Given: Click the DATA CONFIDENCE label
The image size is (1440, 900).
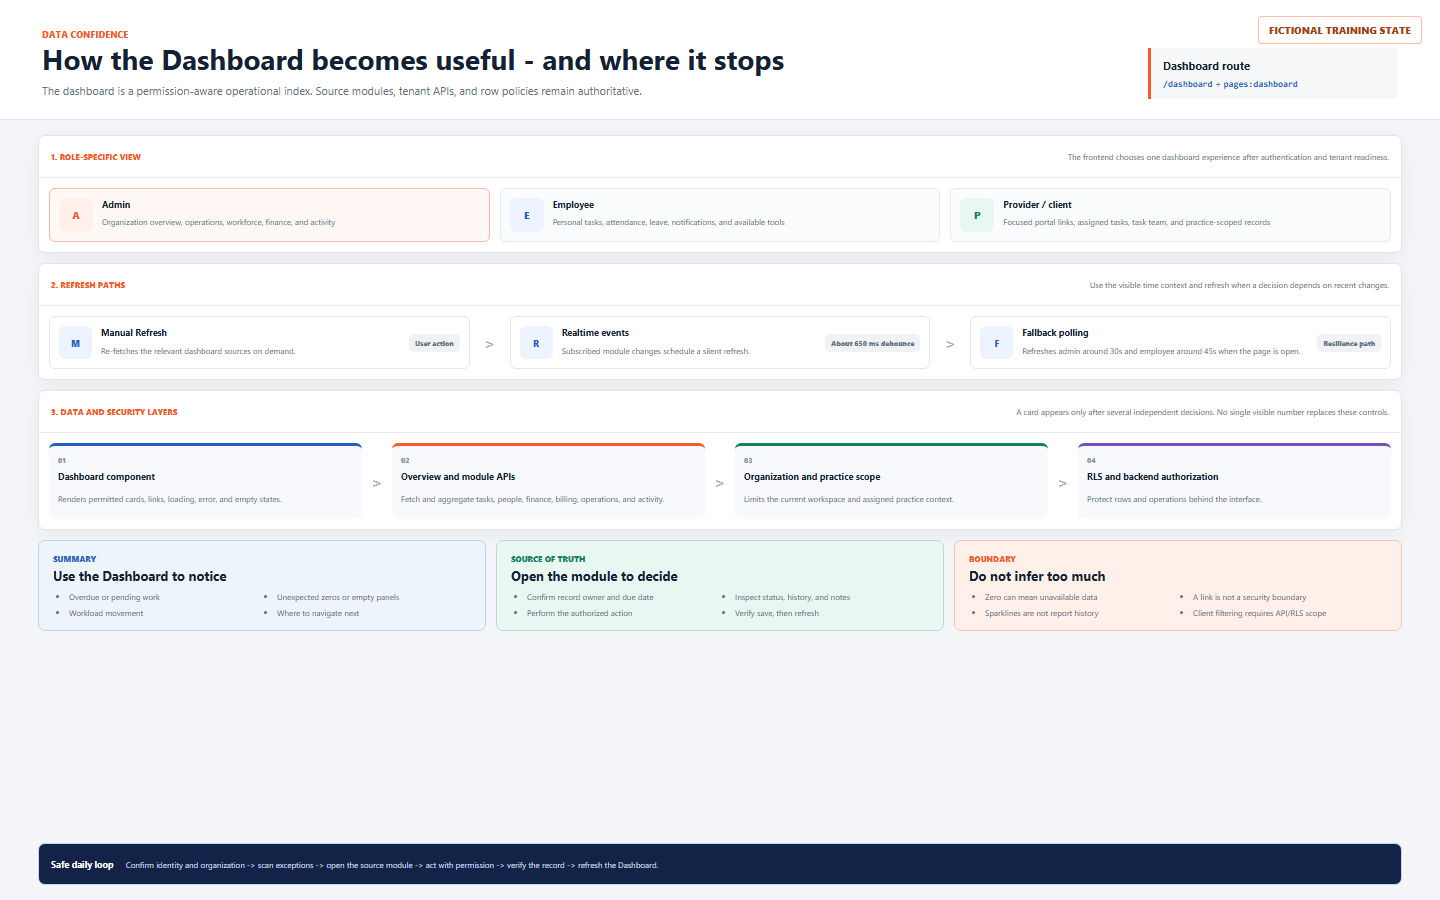Looking at the screenshot, I should [x=85, y=34].
